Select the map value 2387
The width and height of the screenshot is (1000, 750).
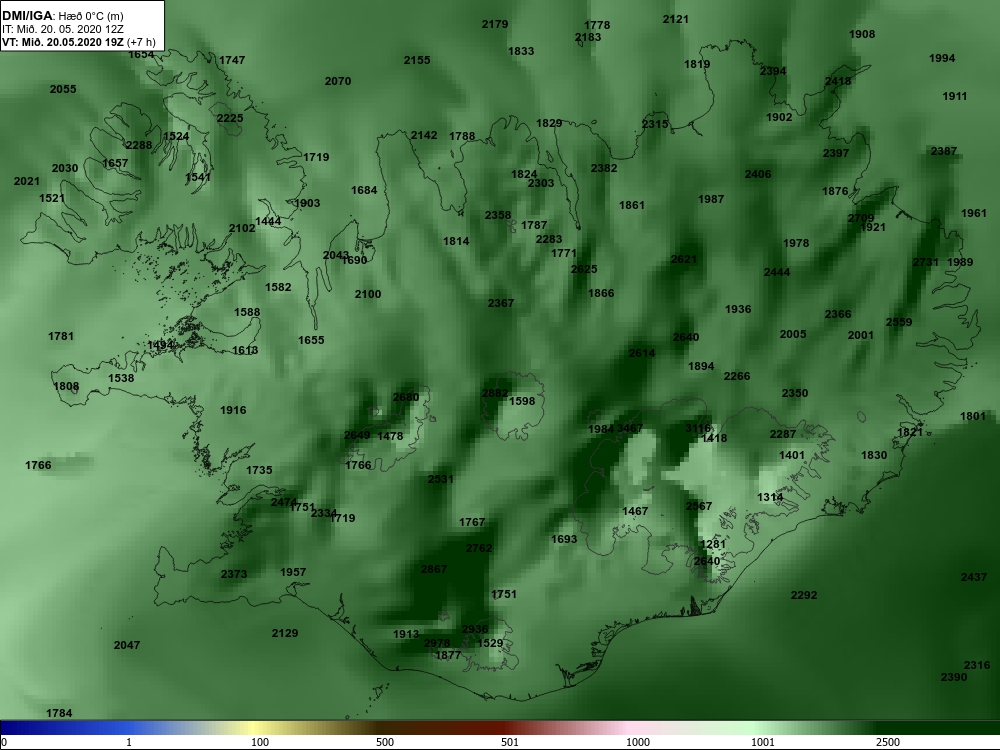[943, 151]
